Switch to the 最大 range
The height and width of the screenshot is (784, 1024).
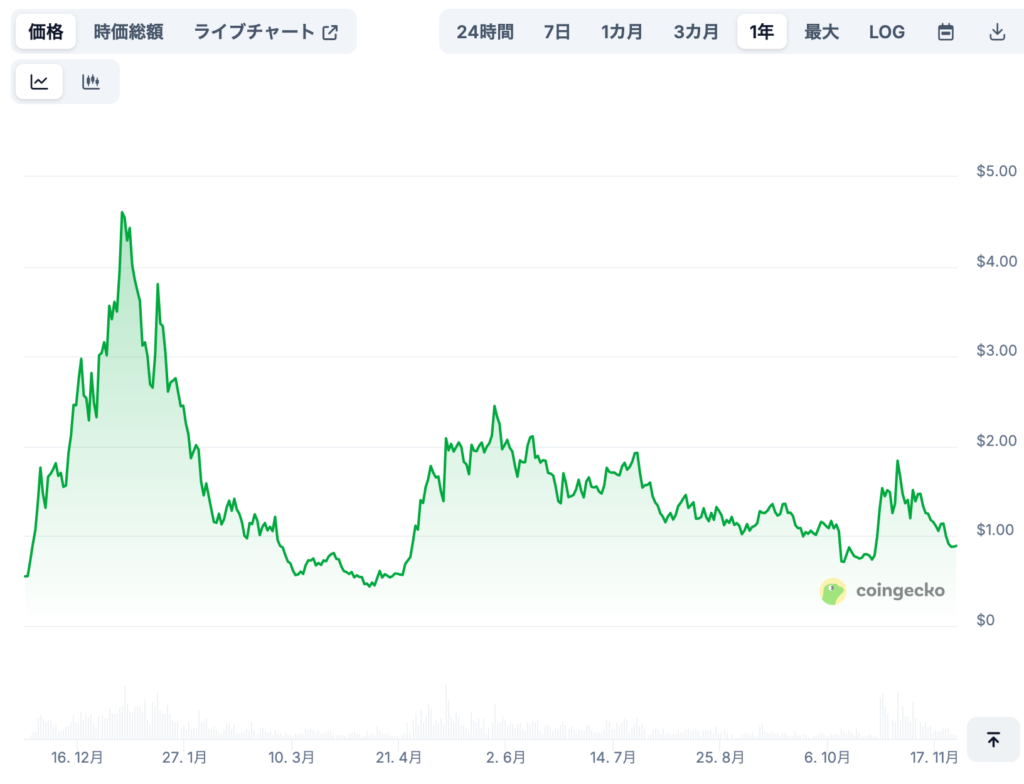[821, 31]
